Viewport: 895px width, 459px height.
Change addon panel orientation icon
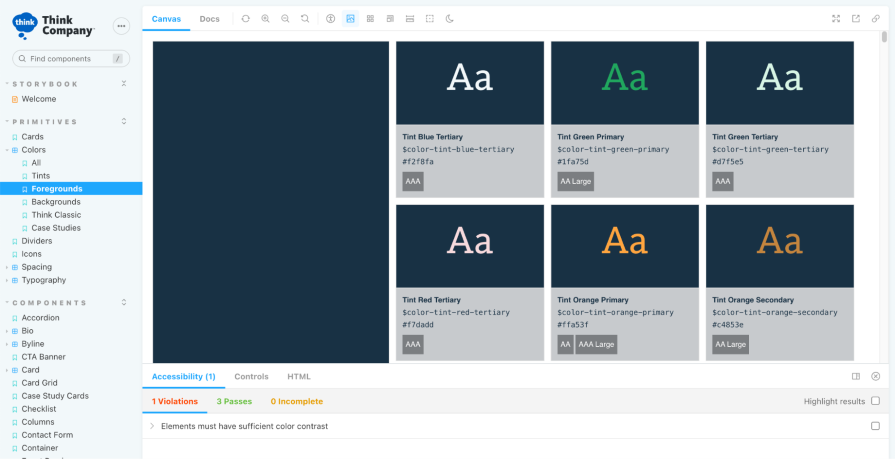[856, 376]
